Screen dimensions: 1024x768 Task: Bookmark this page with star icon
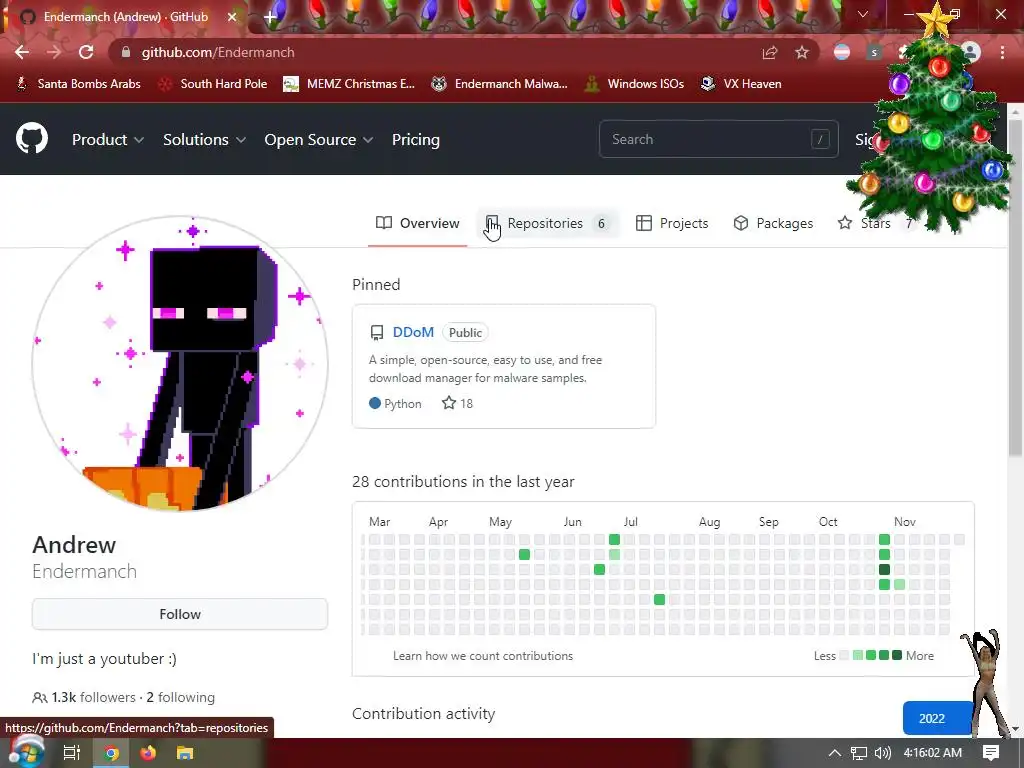[801, 52]
